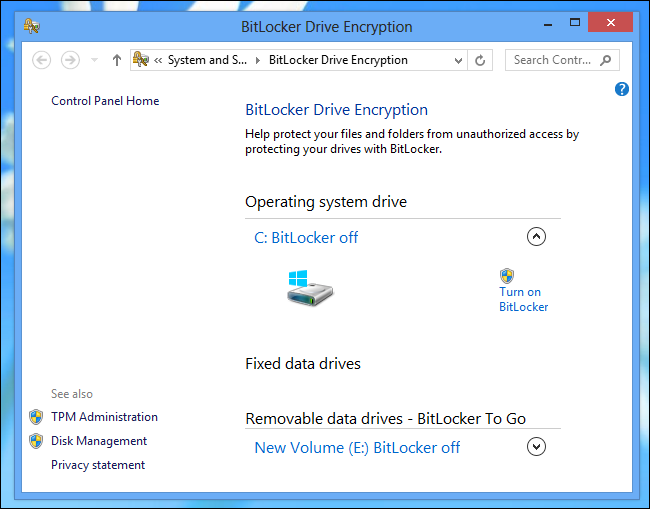This screenshot has width=650, height=509.
Task: Go up one level with Up arrow
Action: (117, 60)
